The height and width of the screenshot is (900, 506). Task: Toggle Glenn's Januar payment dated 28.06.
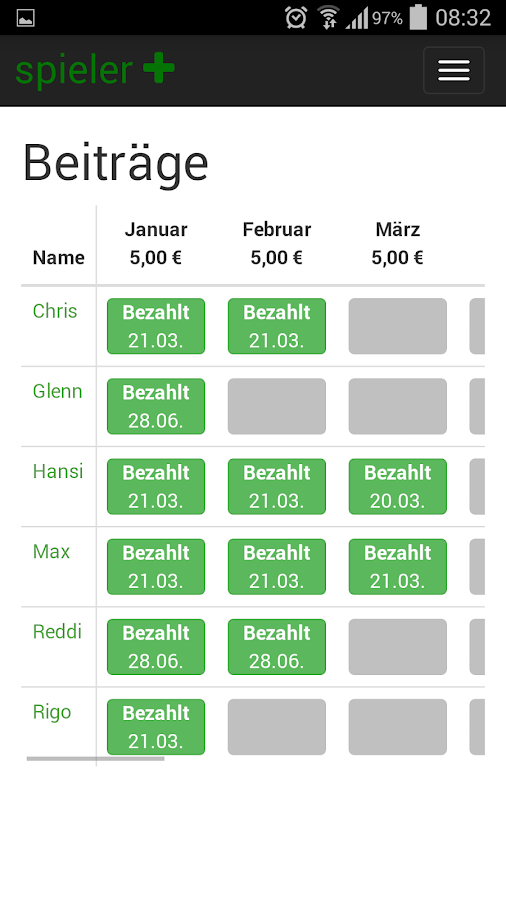[x=156, y=406]
